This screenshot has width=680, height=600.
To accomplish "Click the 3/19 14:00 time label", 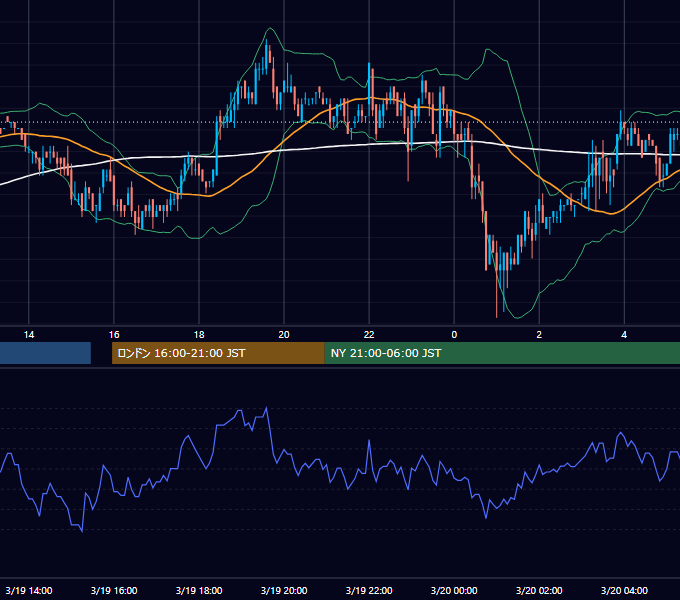I will click(x=29, y=590).
